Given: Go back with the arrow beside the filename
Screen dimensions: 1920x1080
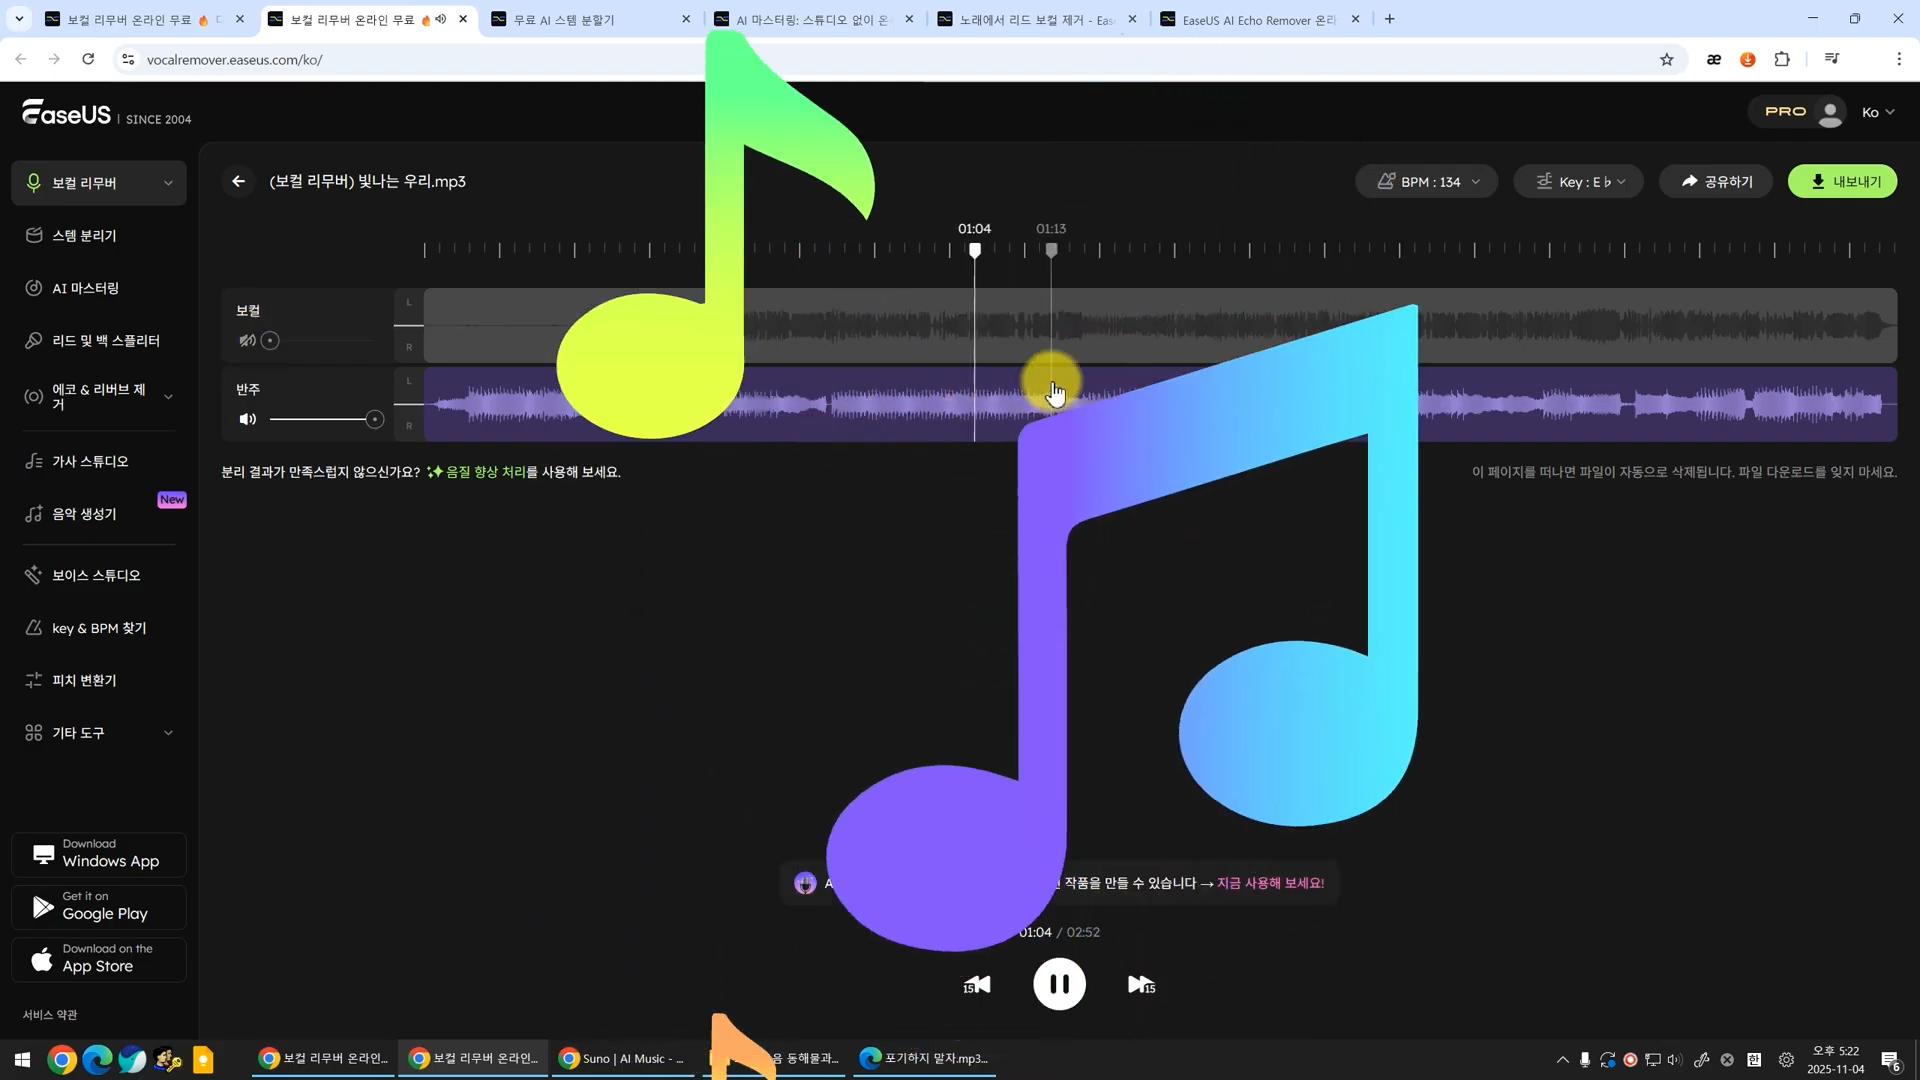Looking at the screenshot, I should tap(238, 181).
